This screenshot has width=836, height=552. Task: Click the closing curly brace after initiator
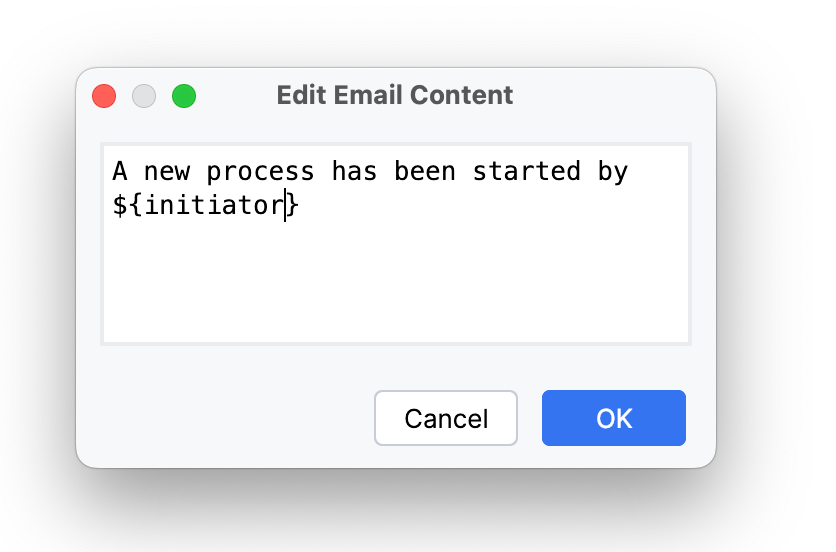[292, 207]
